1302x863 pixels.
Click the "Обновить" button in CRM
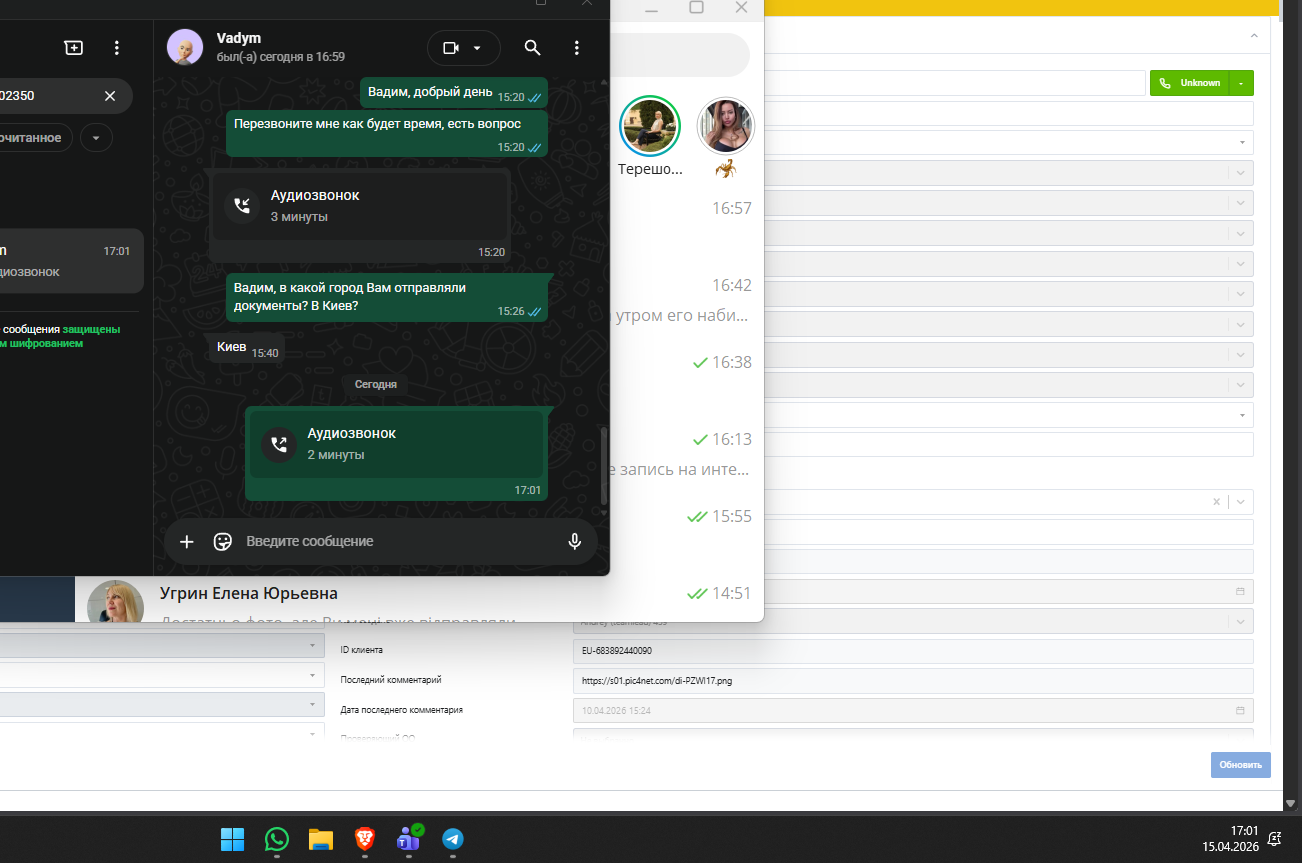1241,765
